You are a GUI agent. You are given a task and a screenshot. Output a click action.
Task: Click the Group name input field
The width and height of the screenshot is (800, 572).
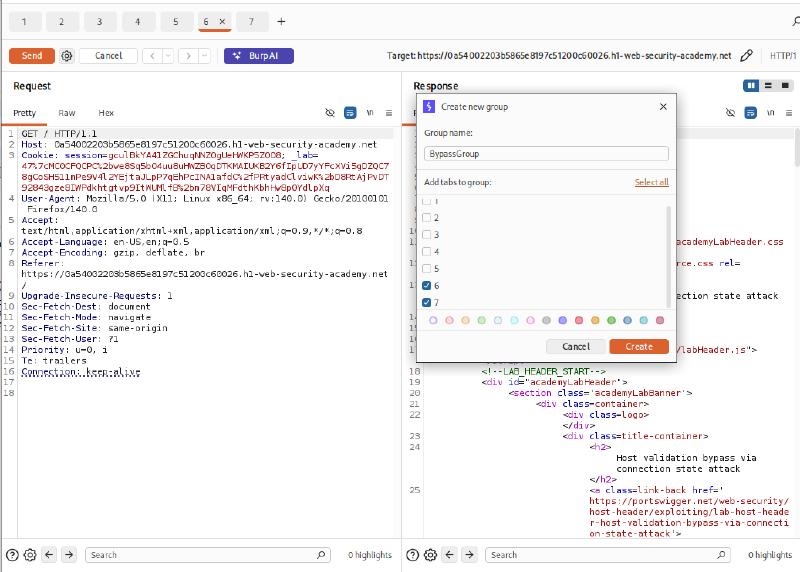[546, 154]
